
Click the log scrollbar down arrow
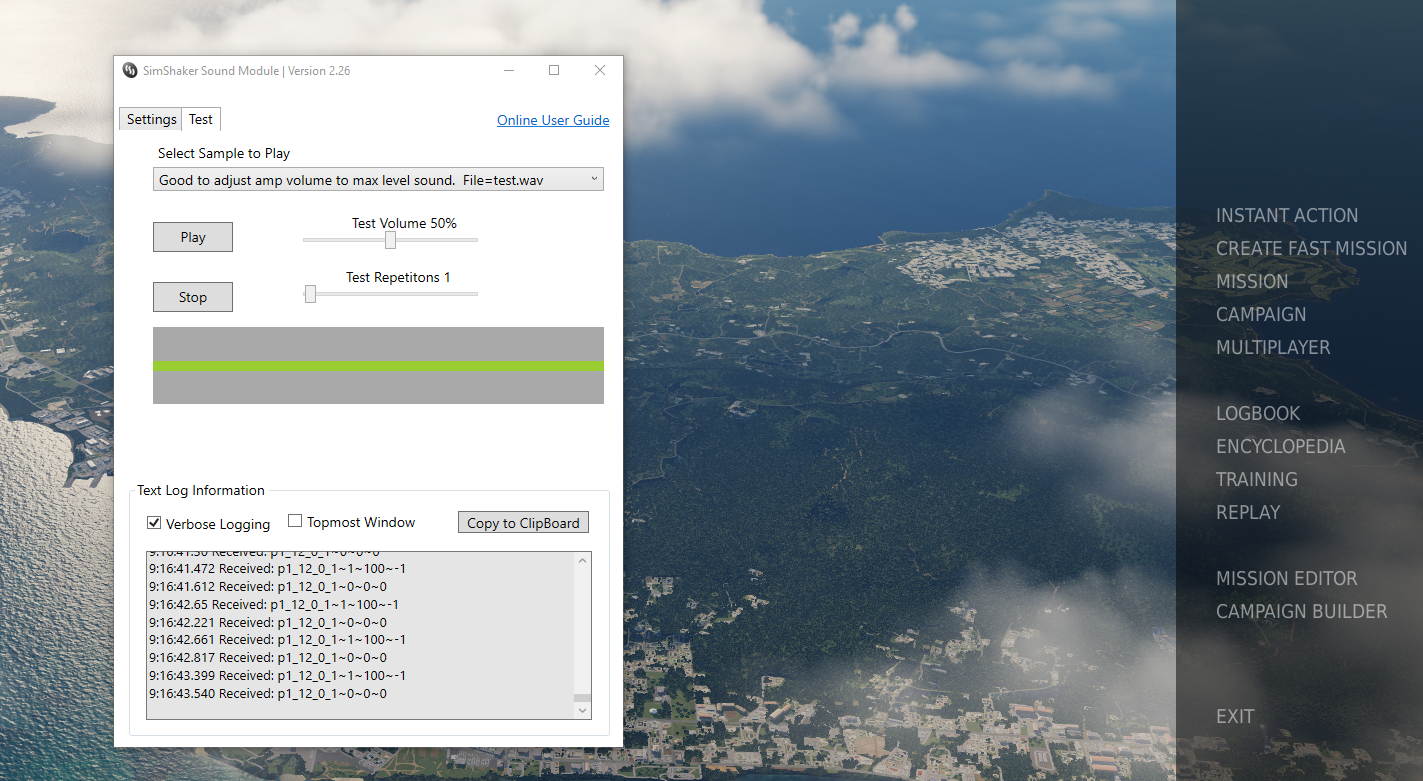click(x=584, y=710)
